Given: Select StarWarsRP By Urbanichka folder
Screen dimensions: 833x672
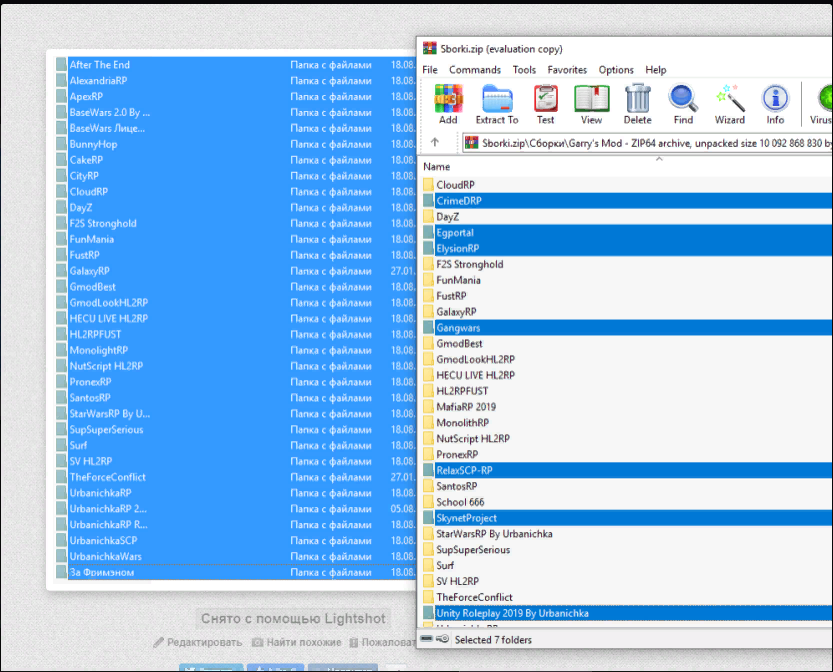Looking at the screenshot, I should pos(627,534).
